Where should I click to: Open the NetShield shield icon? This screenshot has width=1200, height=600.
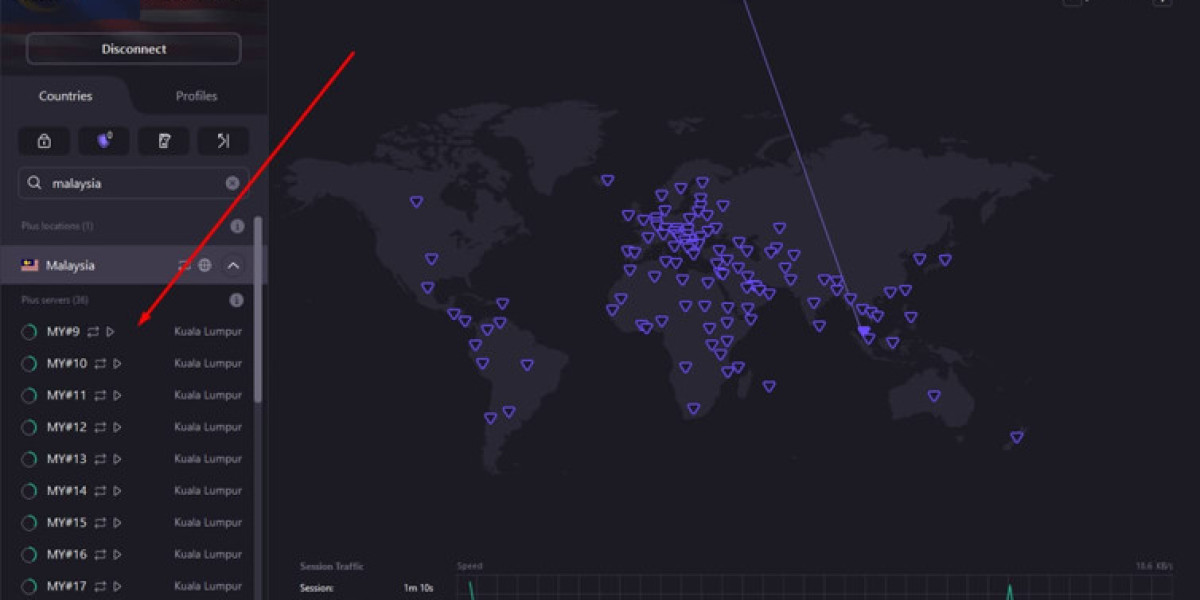pyautogui.click(x=103, y=140)
